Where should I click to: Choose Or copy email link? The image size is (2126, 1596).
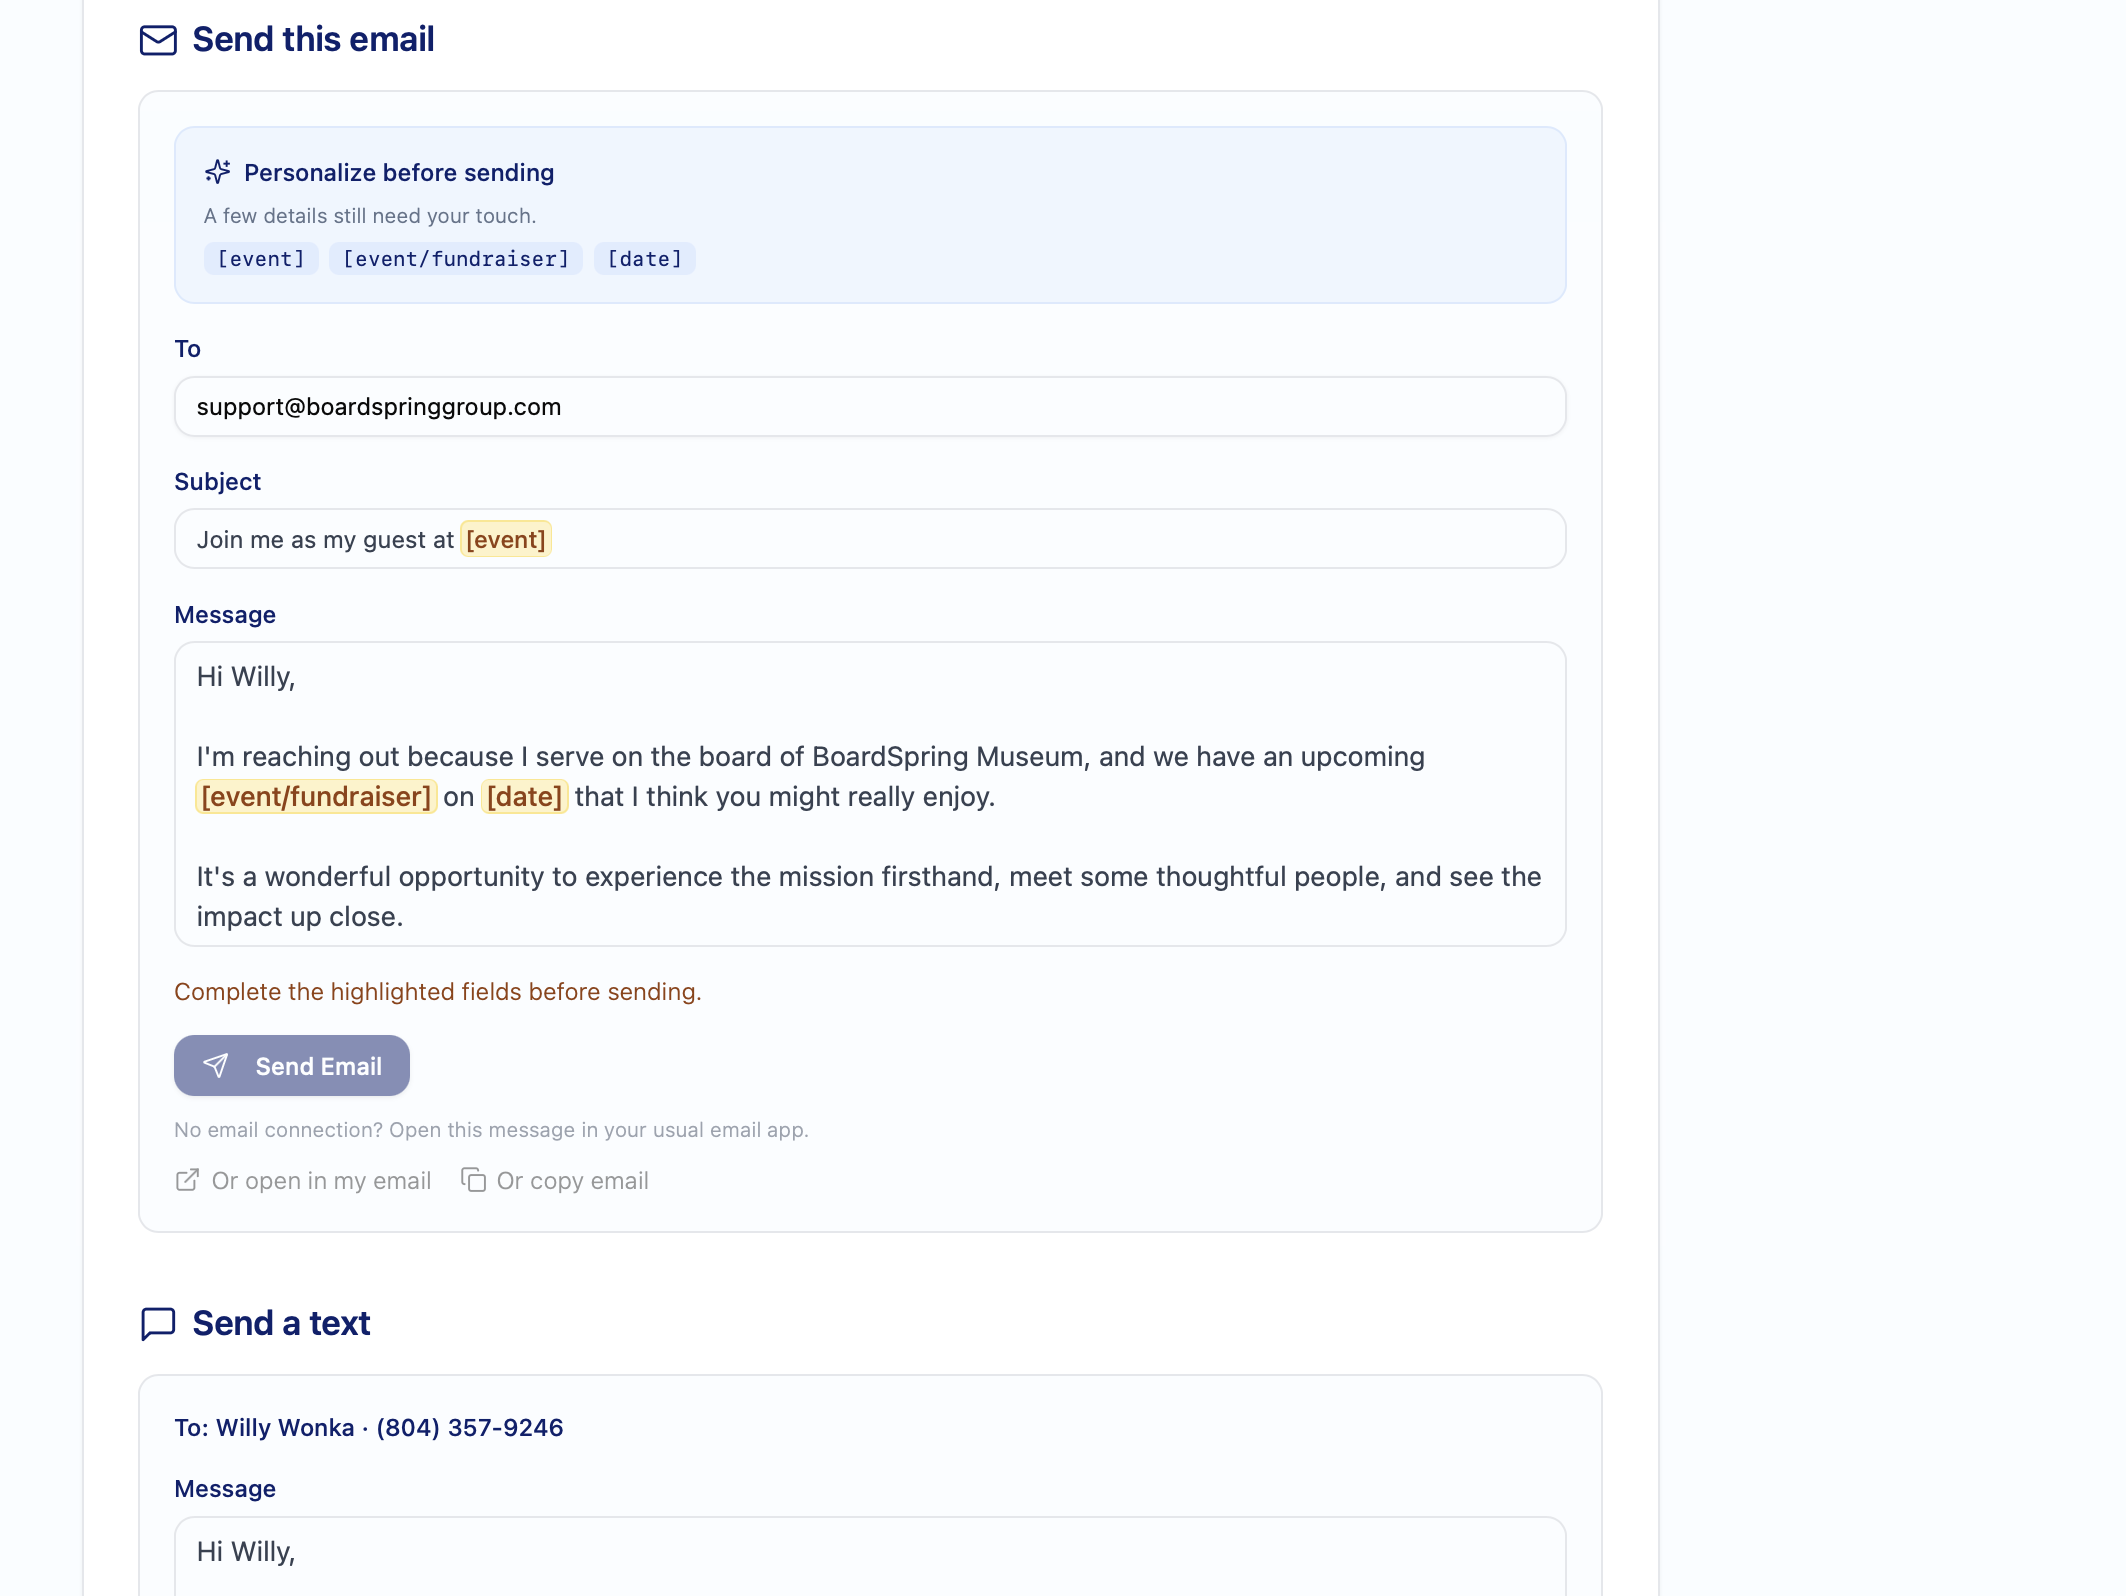click(555, 1181)
